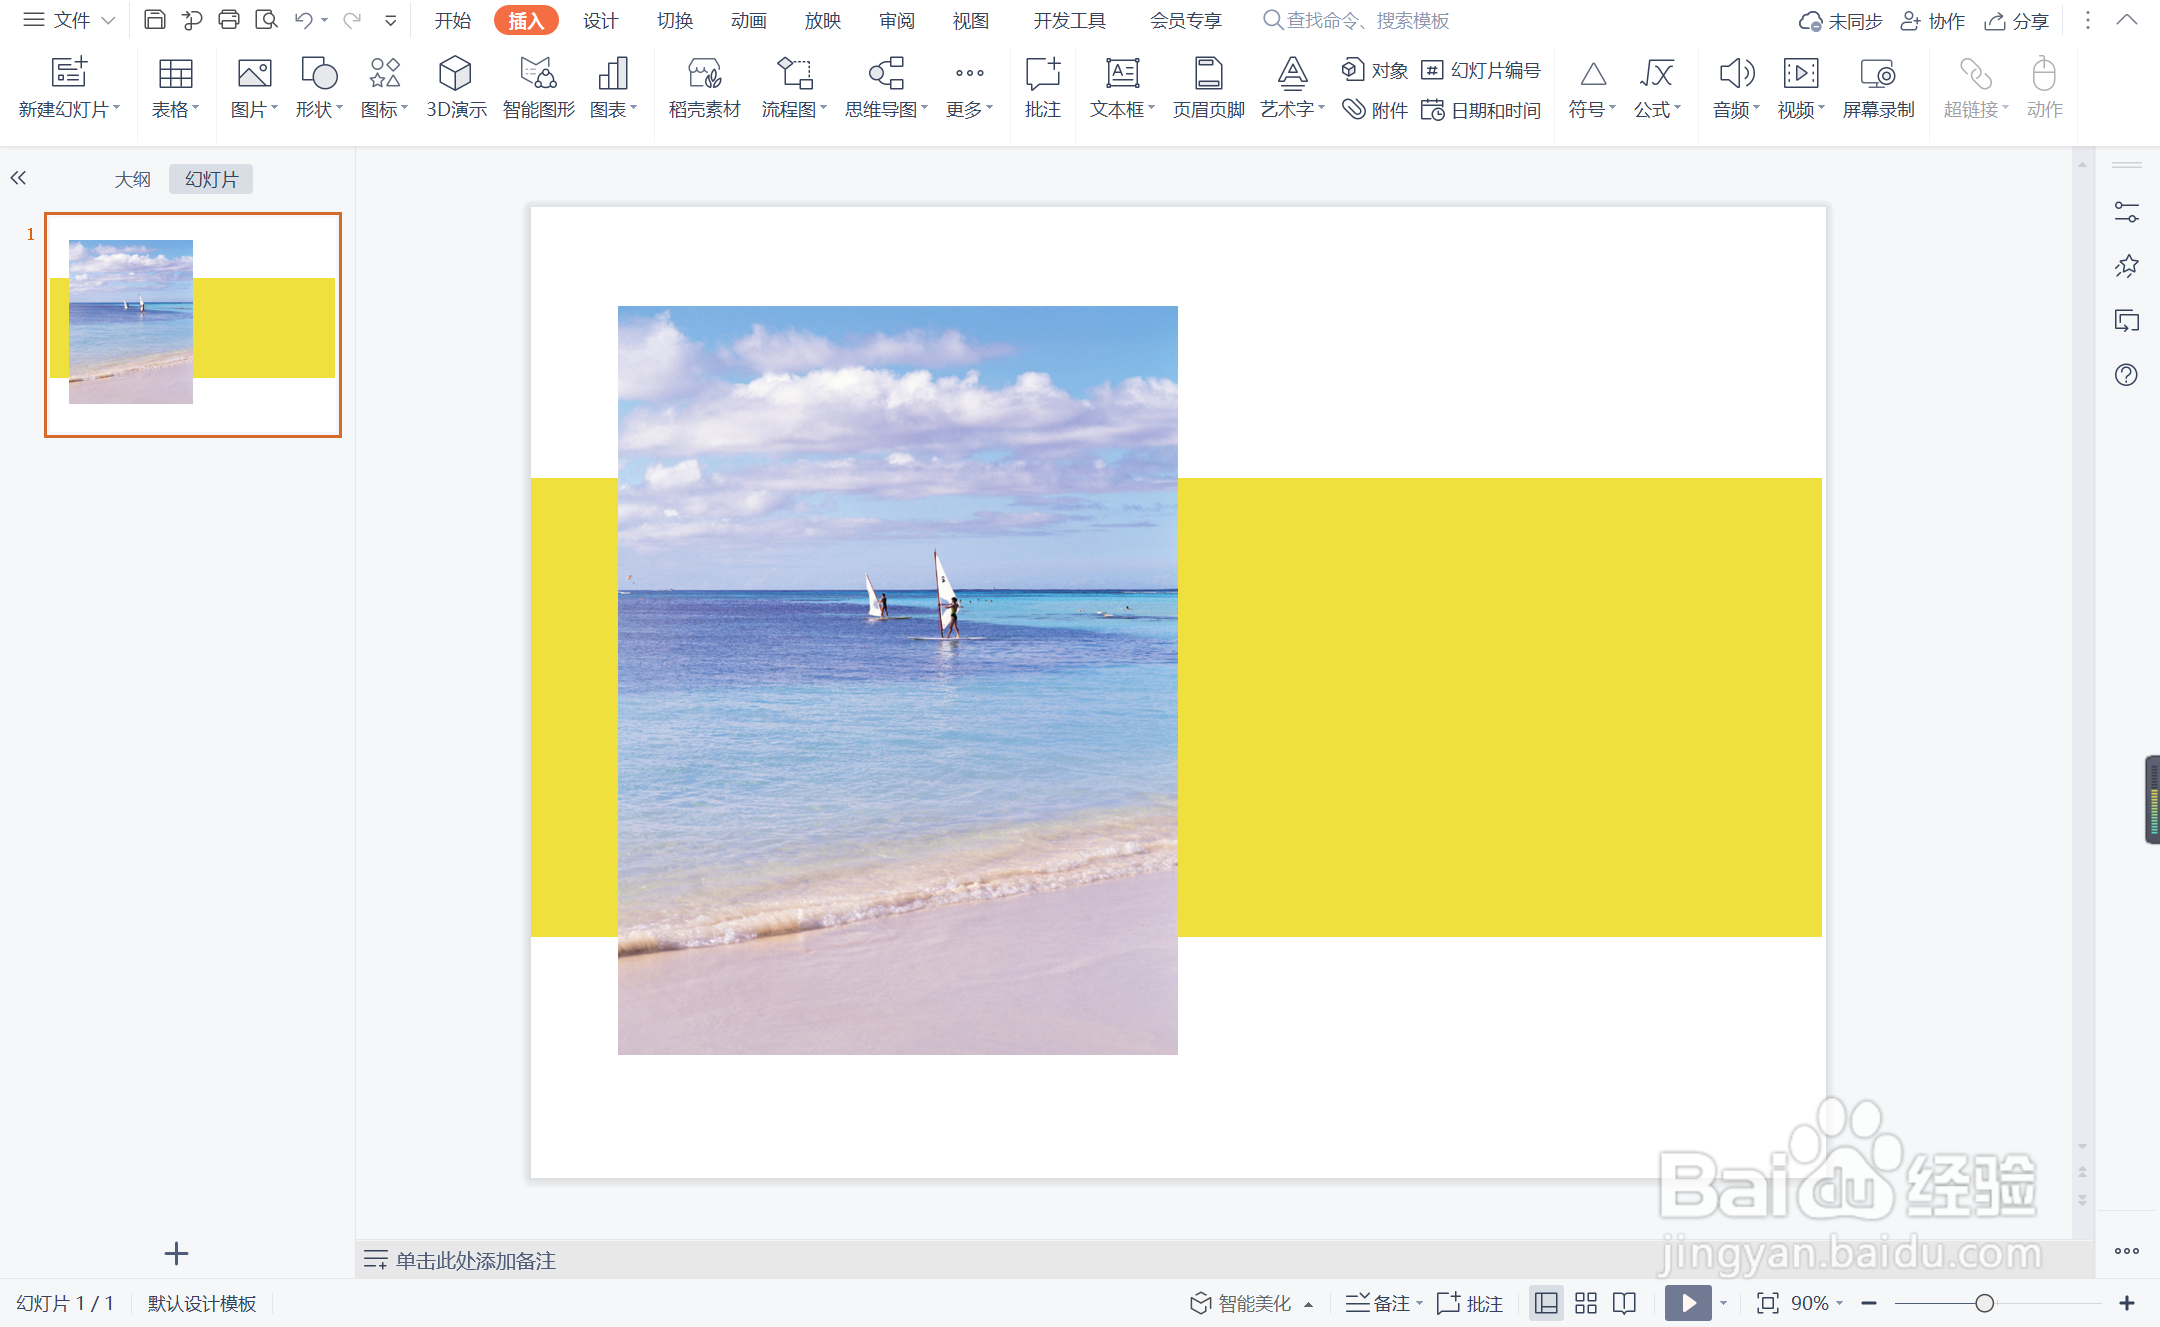Insert 日期和时间 date and time
Image resolution: width=2160 pixels, height=1327 pixels.
click(x=1481, y=110)
